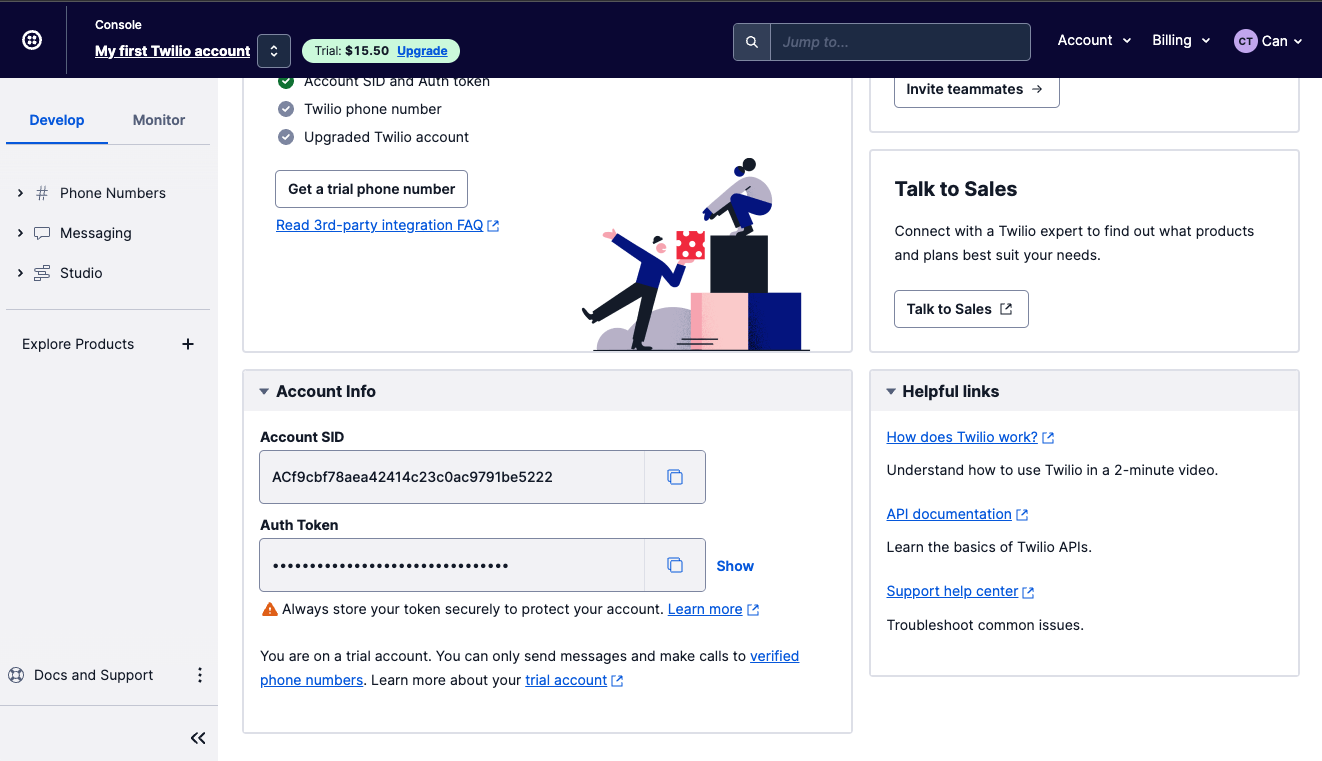The image size is (1322, 761).
Task: Collapse the sidebar with double chevron
Action: (x=198, y=738)
